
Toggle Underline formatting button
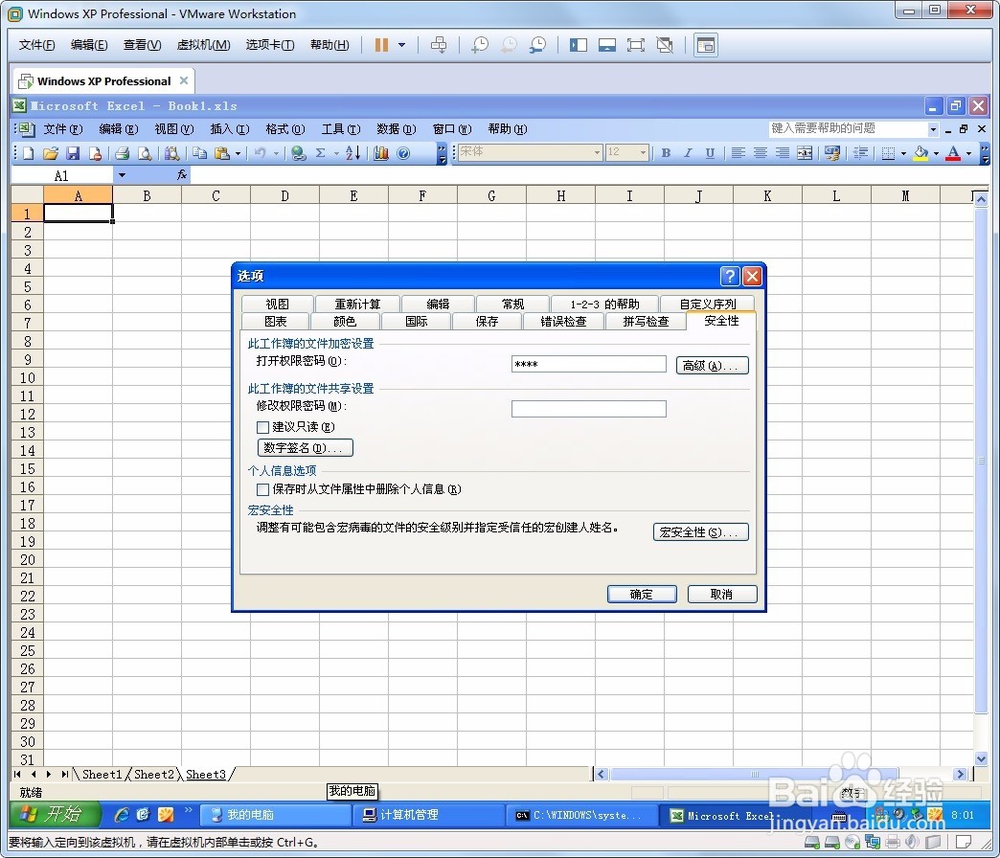(710, 153)
